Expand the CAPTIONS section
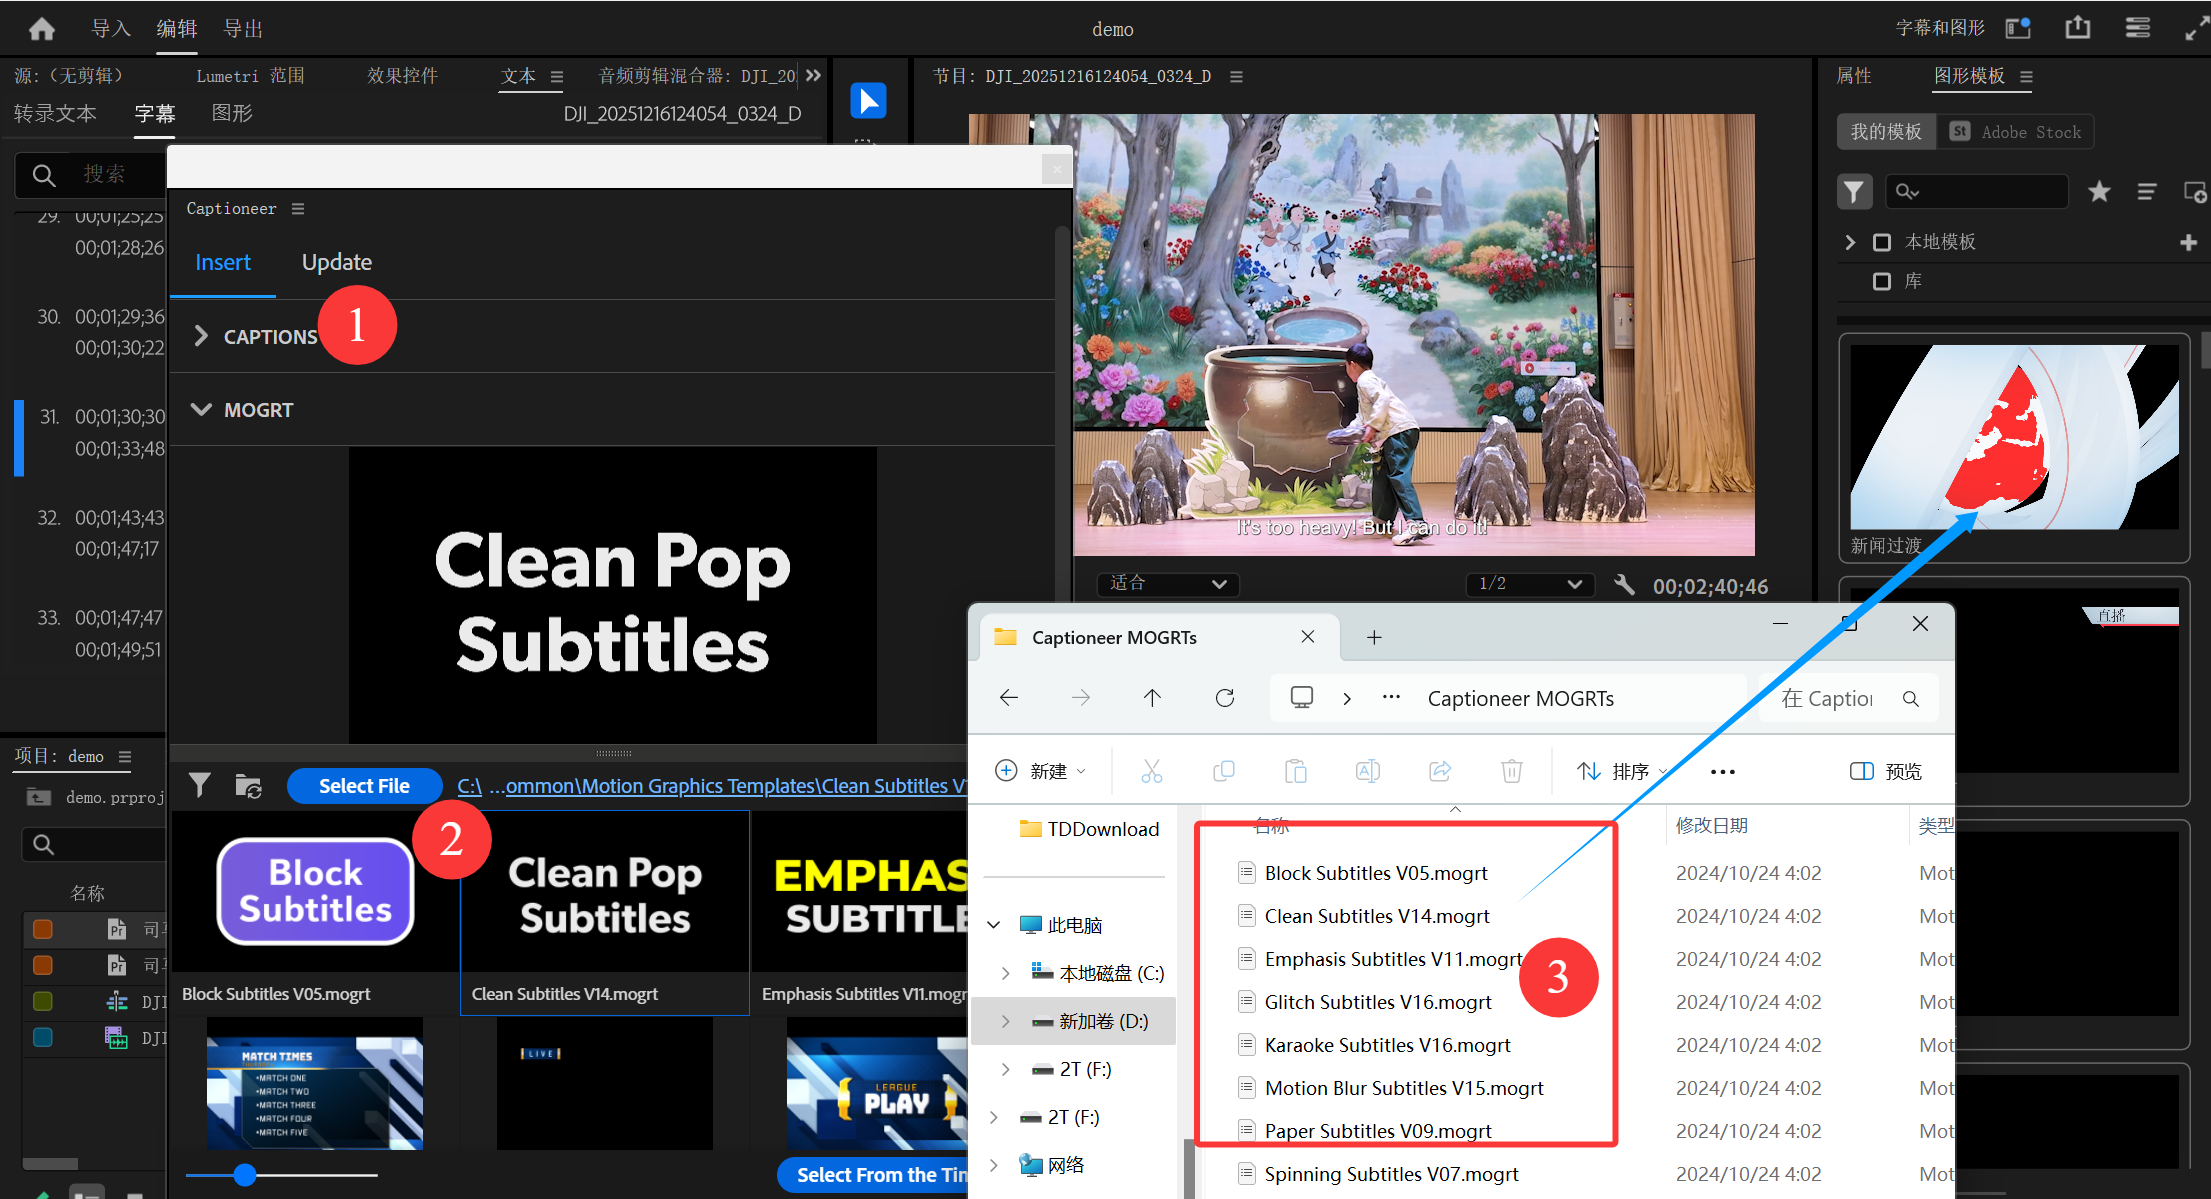Screen dimensions: 2211x1199 click(x=202, y=337)
